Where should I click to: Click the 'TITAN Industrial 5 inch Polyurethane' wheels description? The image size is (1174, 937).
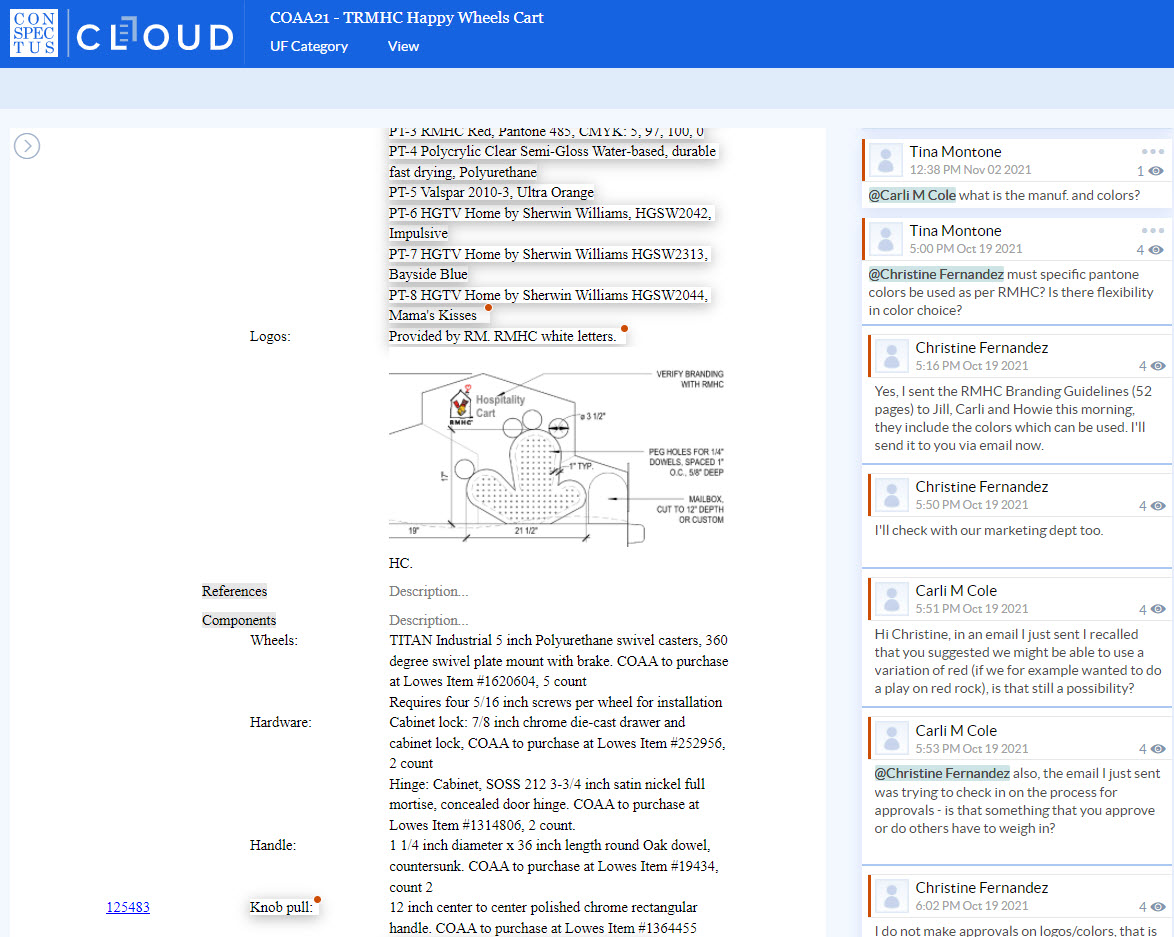click(x=559, y=661)
